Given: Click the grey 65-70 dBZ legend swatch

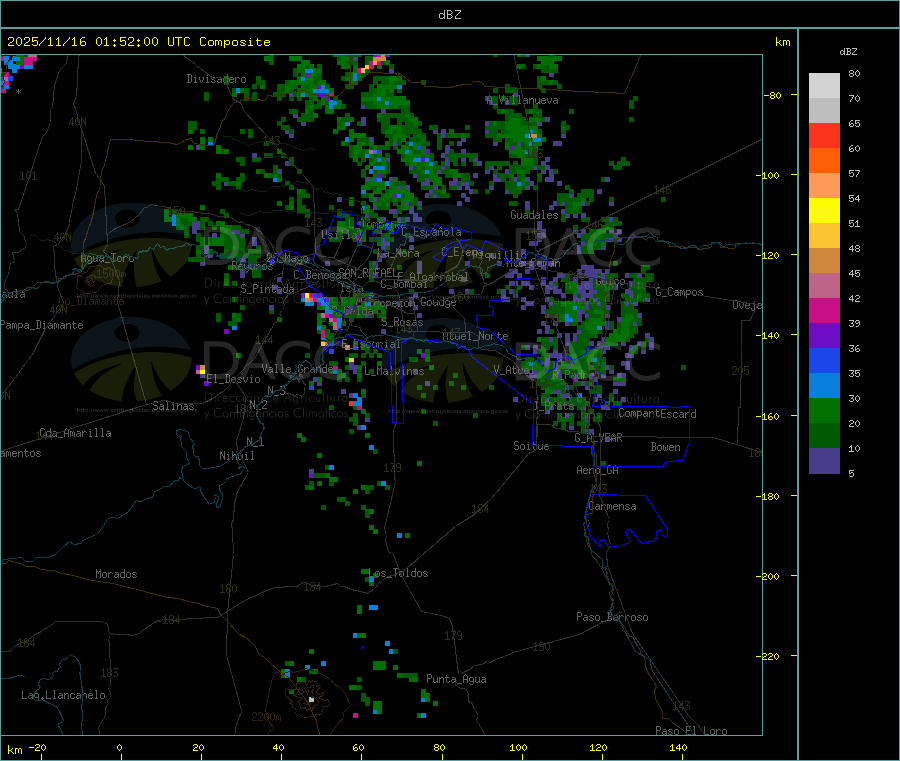Looking at the screenshot, I should [x=824, y=110].
